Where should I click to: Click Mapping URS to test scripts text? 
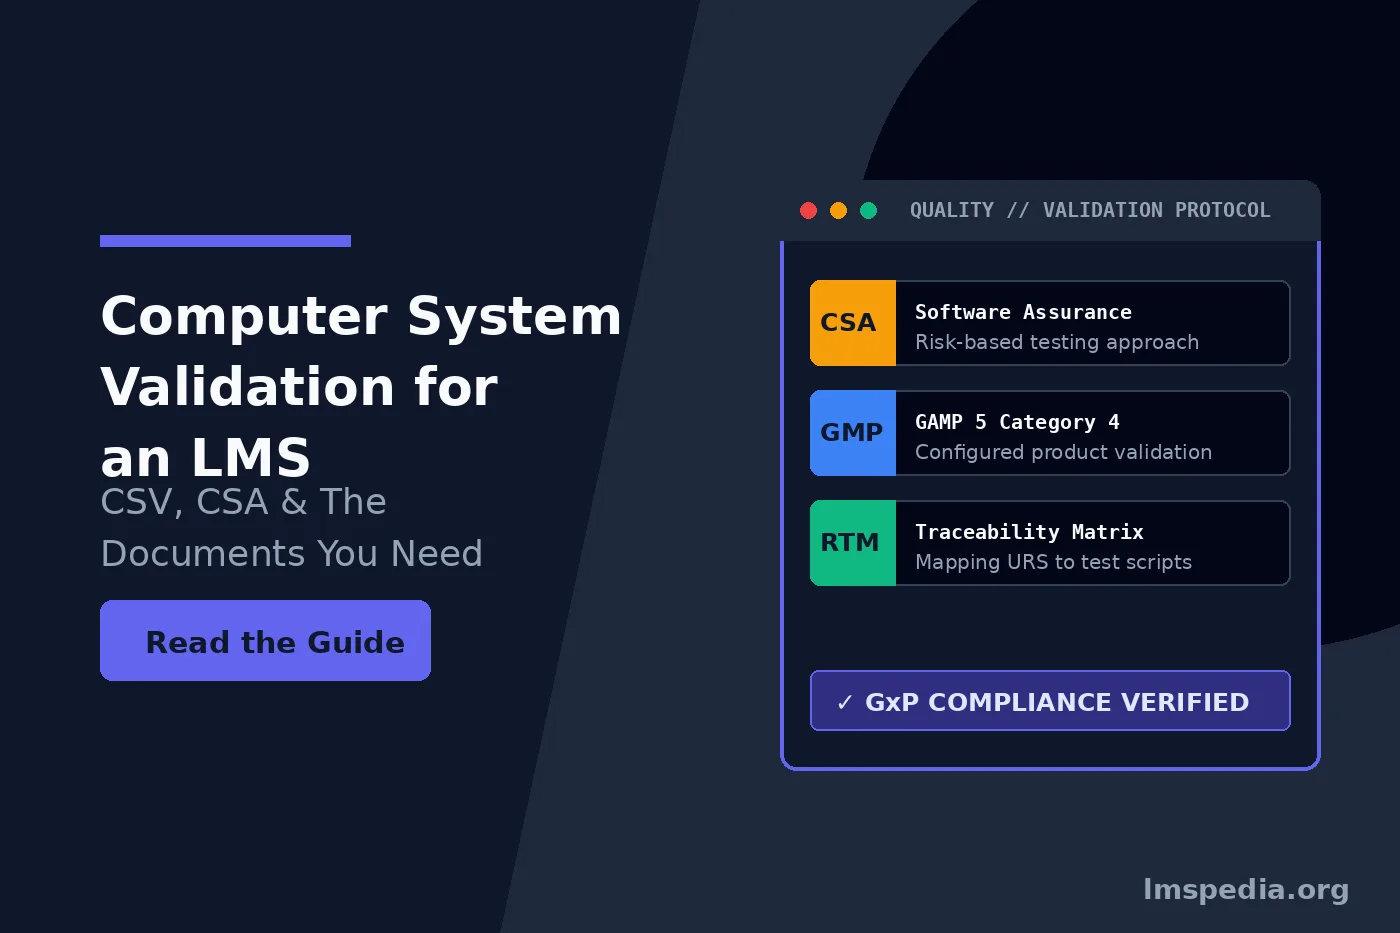coord(1053,562)
